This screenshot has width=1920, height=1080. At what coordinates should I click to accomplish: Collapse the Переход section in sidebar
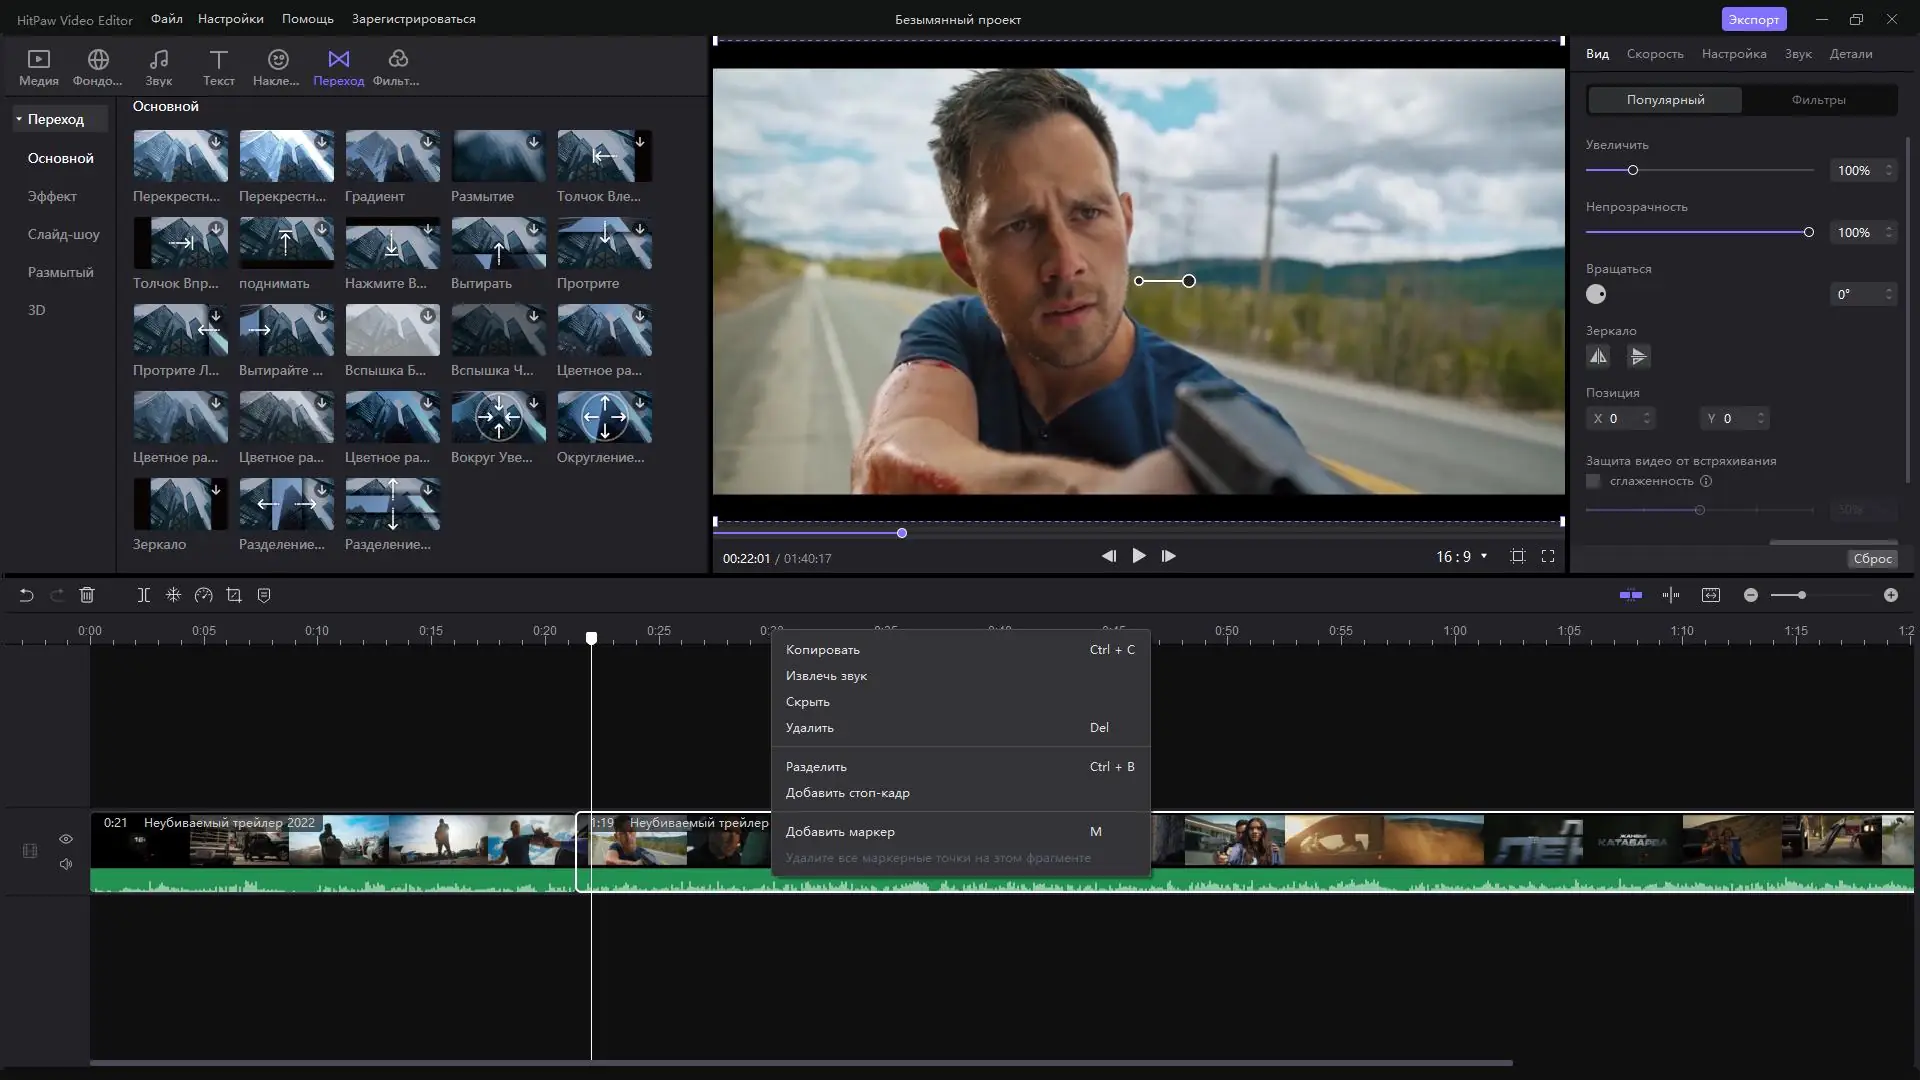19,118
